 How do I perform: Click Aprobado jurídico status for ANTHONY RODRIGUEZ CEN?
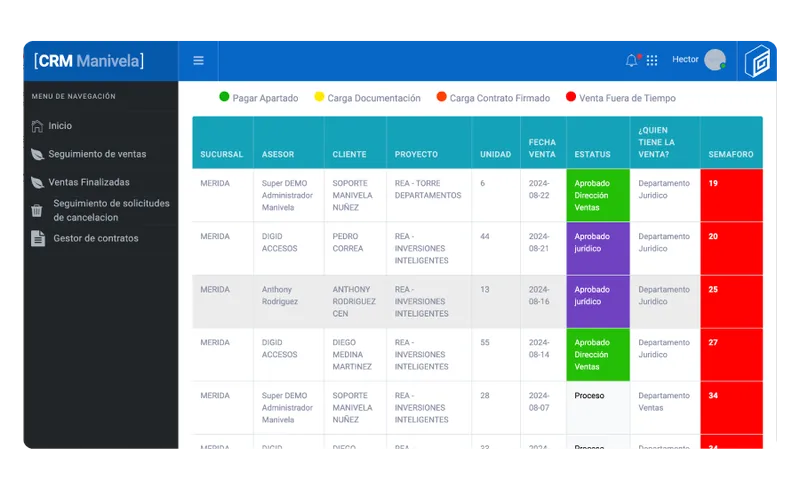(598, 302)
